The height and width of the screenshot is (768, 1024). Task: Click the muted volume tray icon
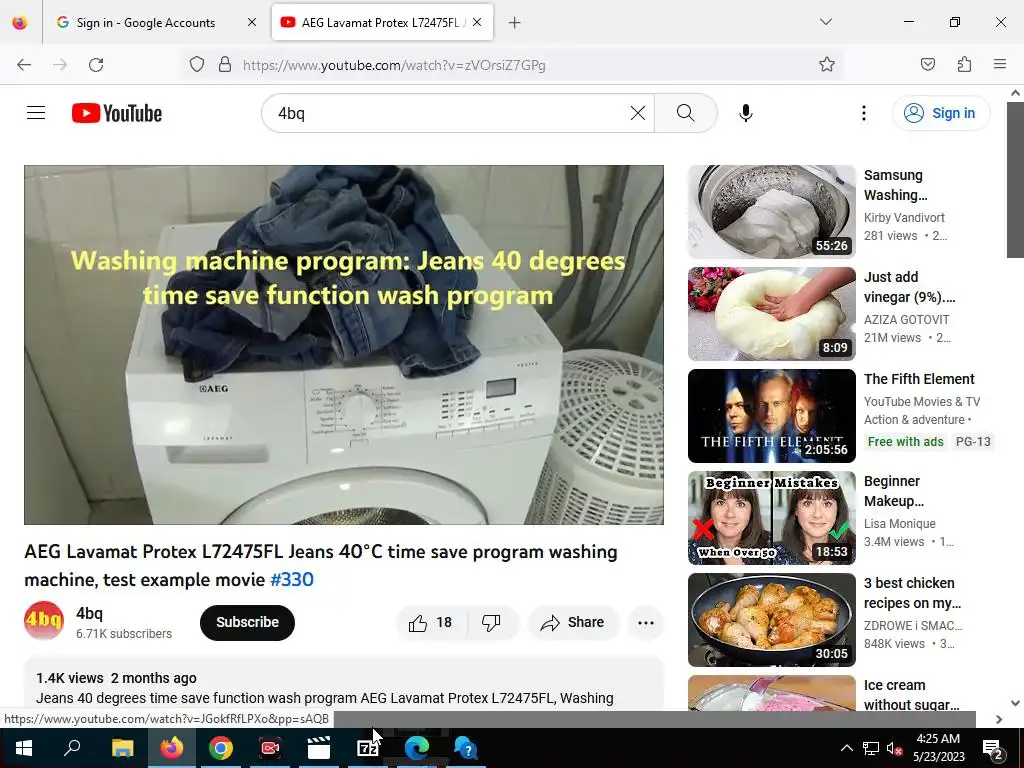pos(895,748)
